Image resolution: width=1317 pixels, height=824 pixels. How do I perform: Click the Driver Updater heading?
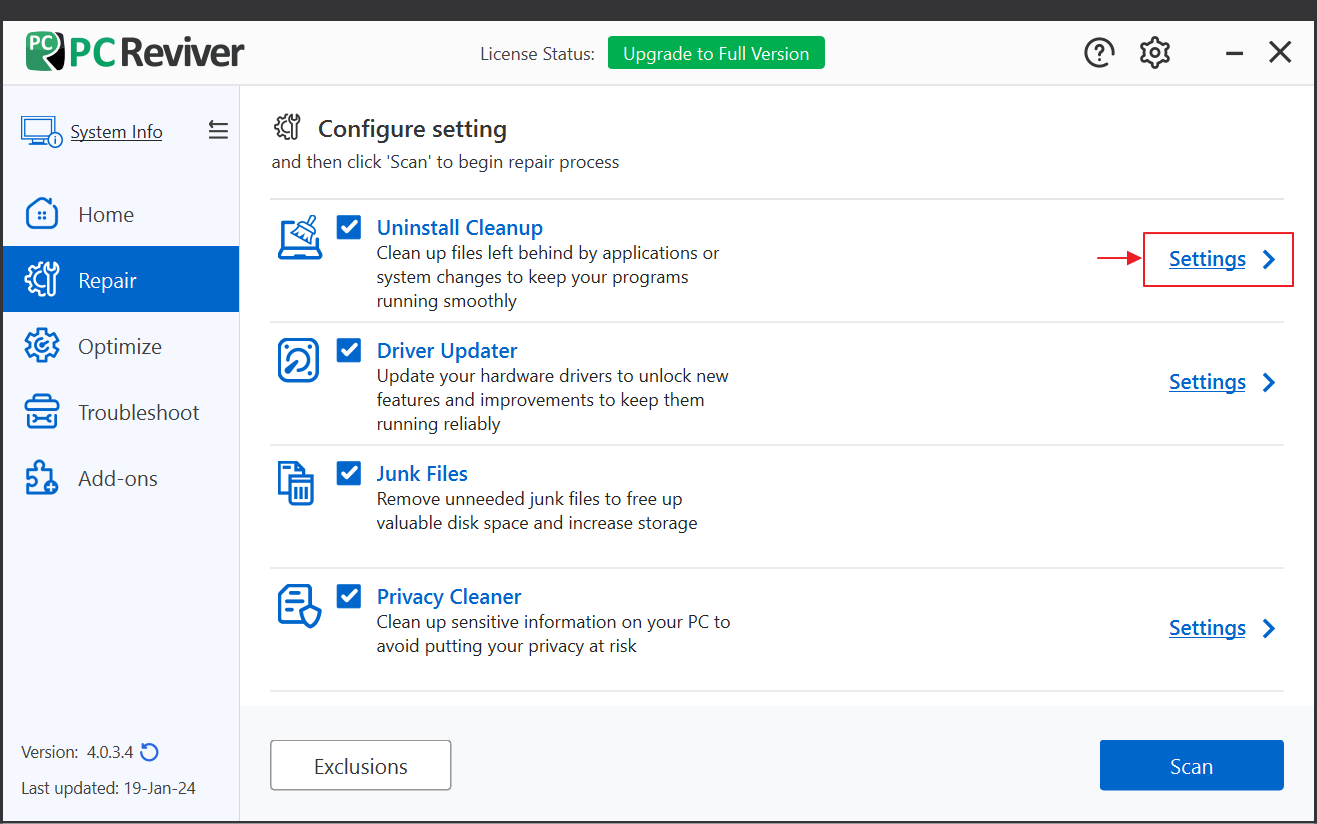click(447, 351)
